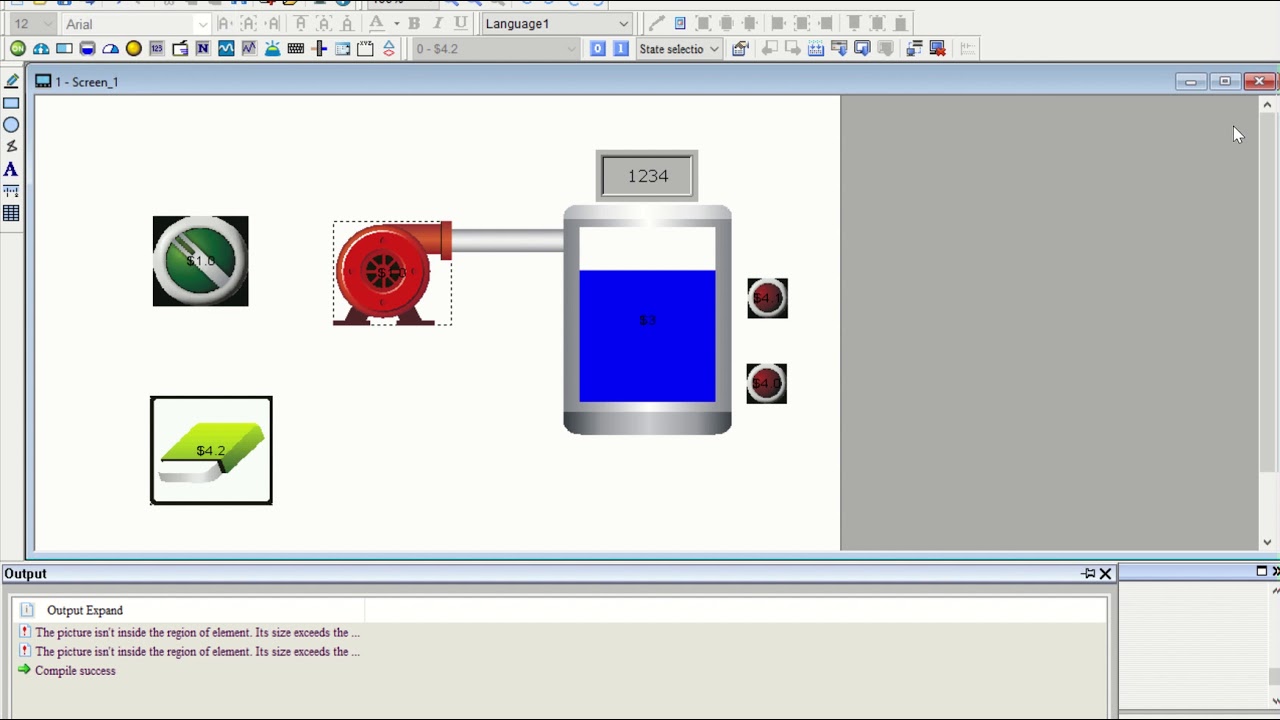
Task: Maximize the Screen_1 window
Action: 1225,82
